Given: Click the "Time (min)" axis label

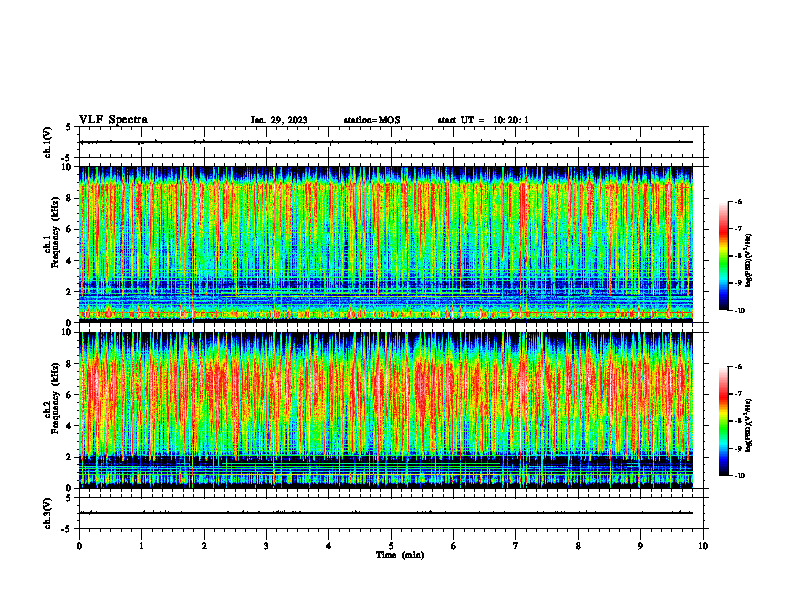Looking at the screenshot, I should [x=400, y=555].
